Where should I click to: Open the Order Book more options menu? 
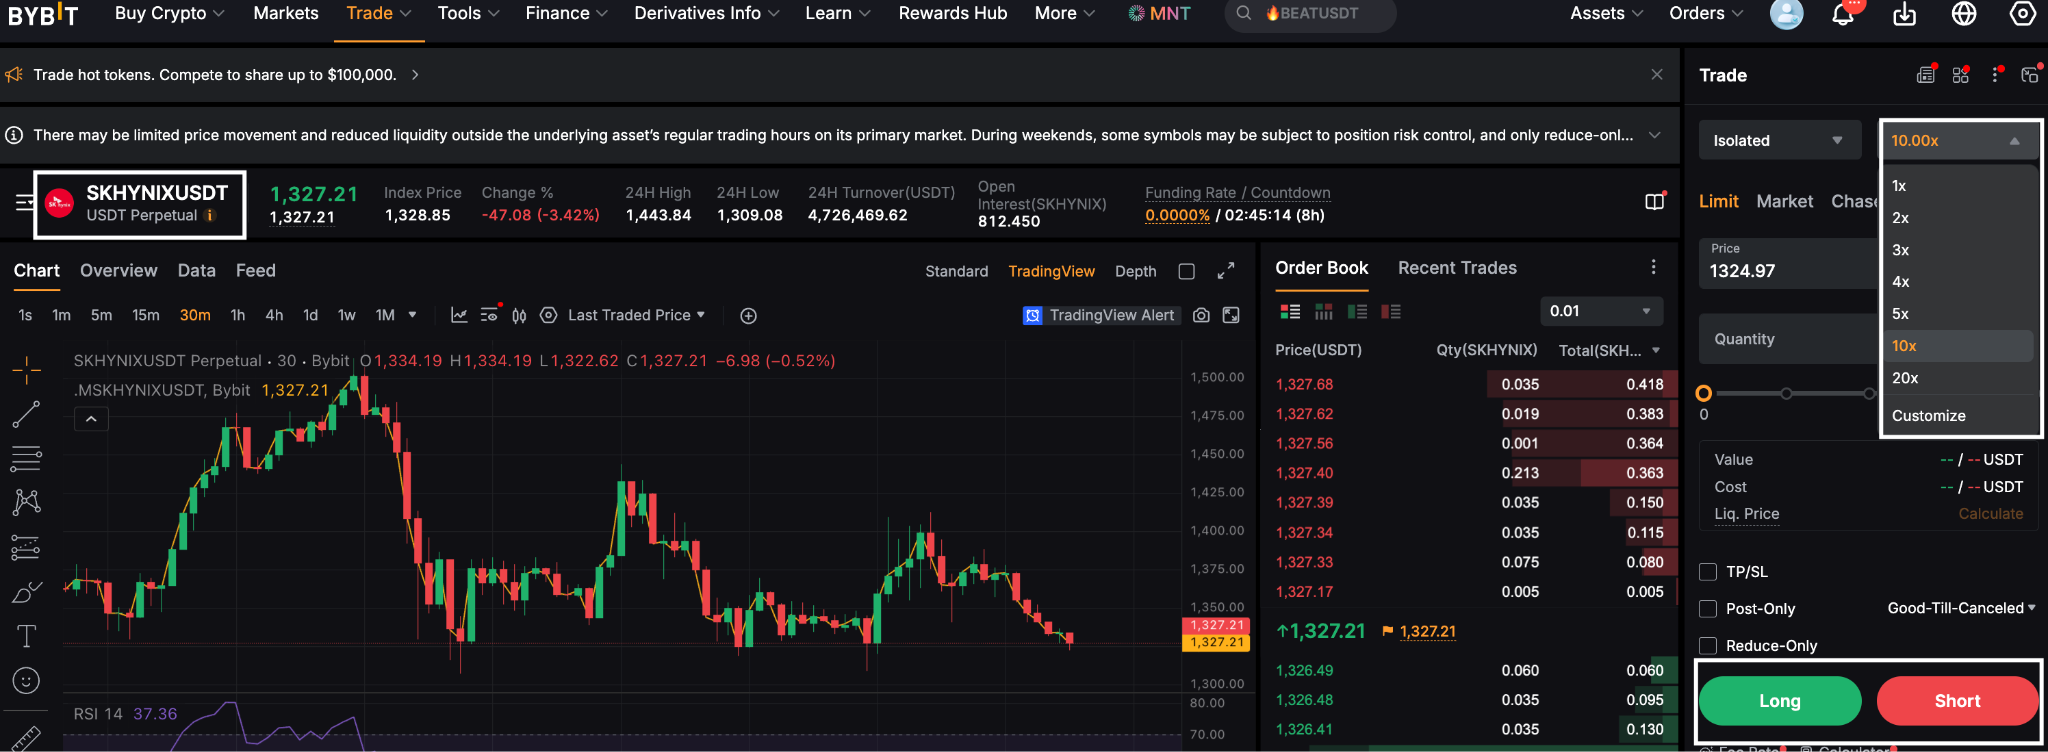coord(1653,267)
